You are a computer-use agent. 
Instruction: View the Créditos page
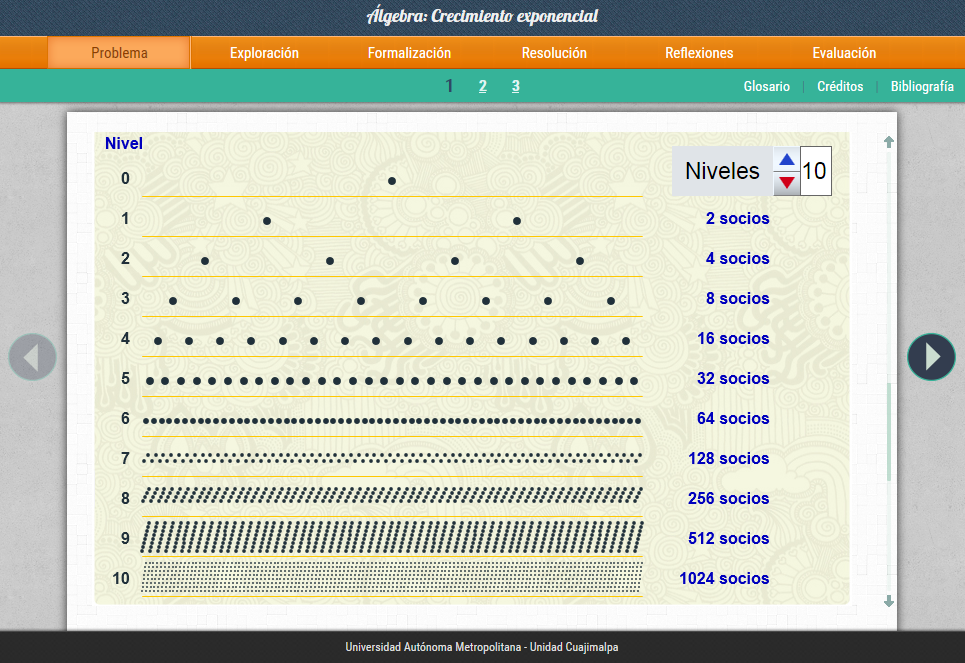point(840,87)
